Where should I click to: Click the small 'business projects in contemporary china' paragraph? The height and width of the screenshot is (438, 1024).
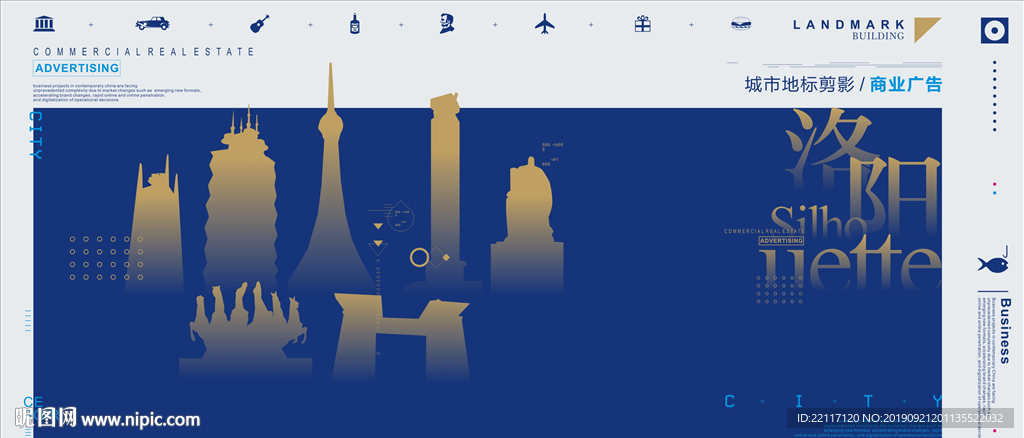pyautogui.click(x=118, y=93)
